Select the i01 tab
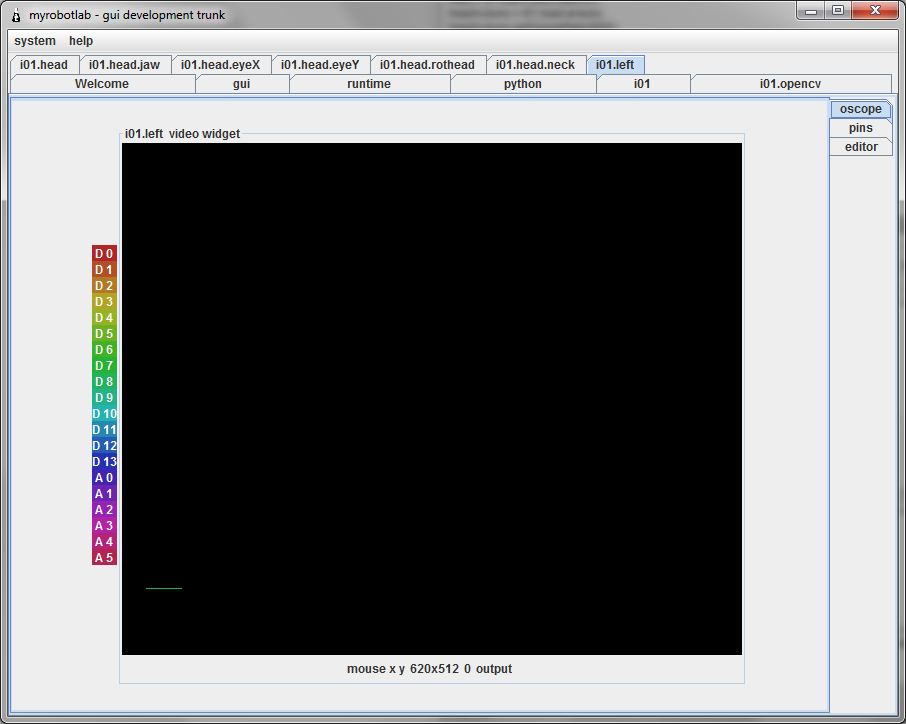The image size is (906, 724). pyautogui.click(x=642, y=84)
